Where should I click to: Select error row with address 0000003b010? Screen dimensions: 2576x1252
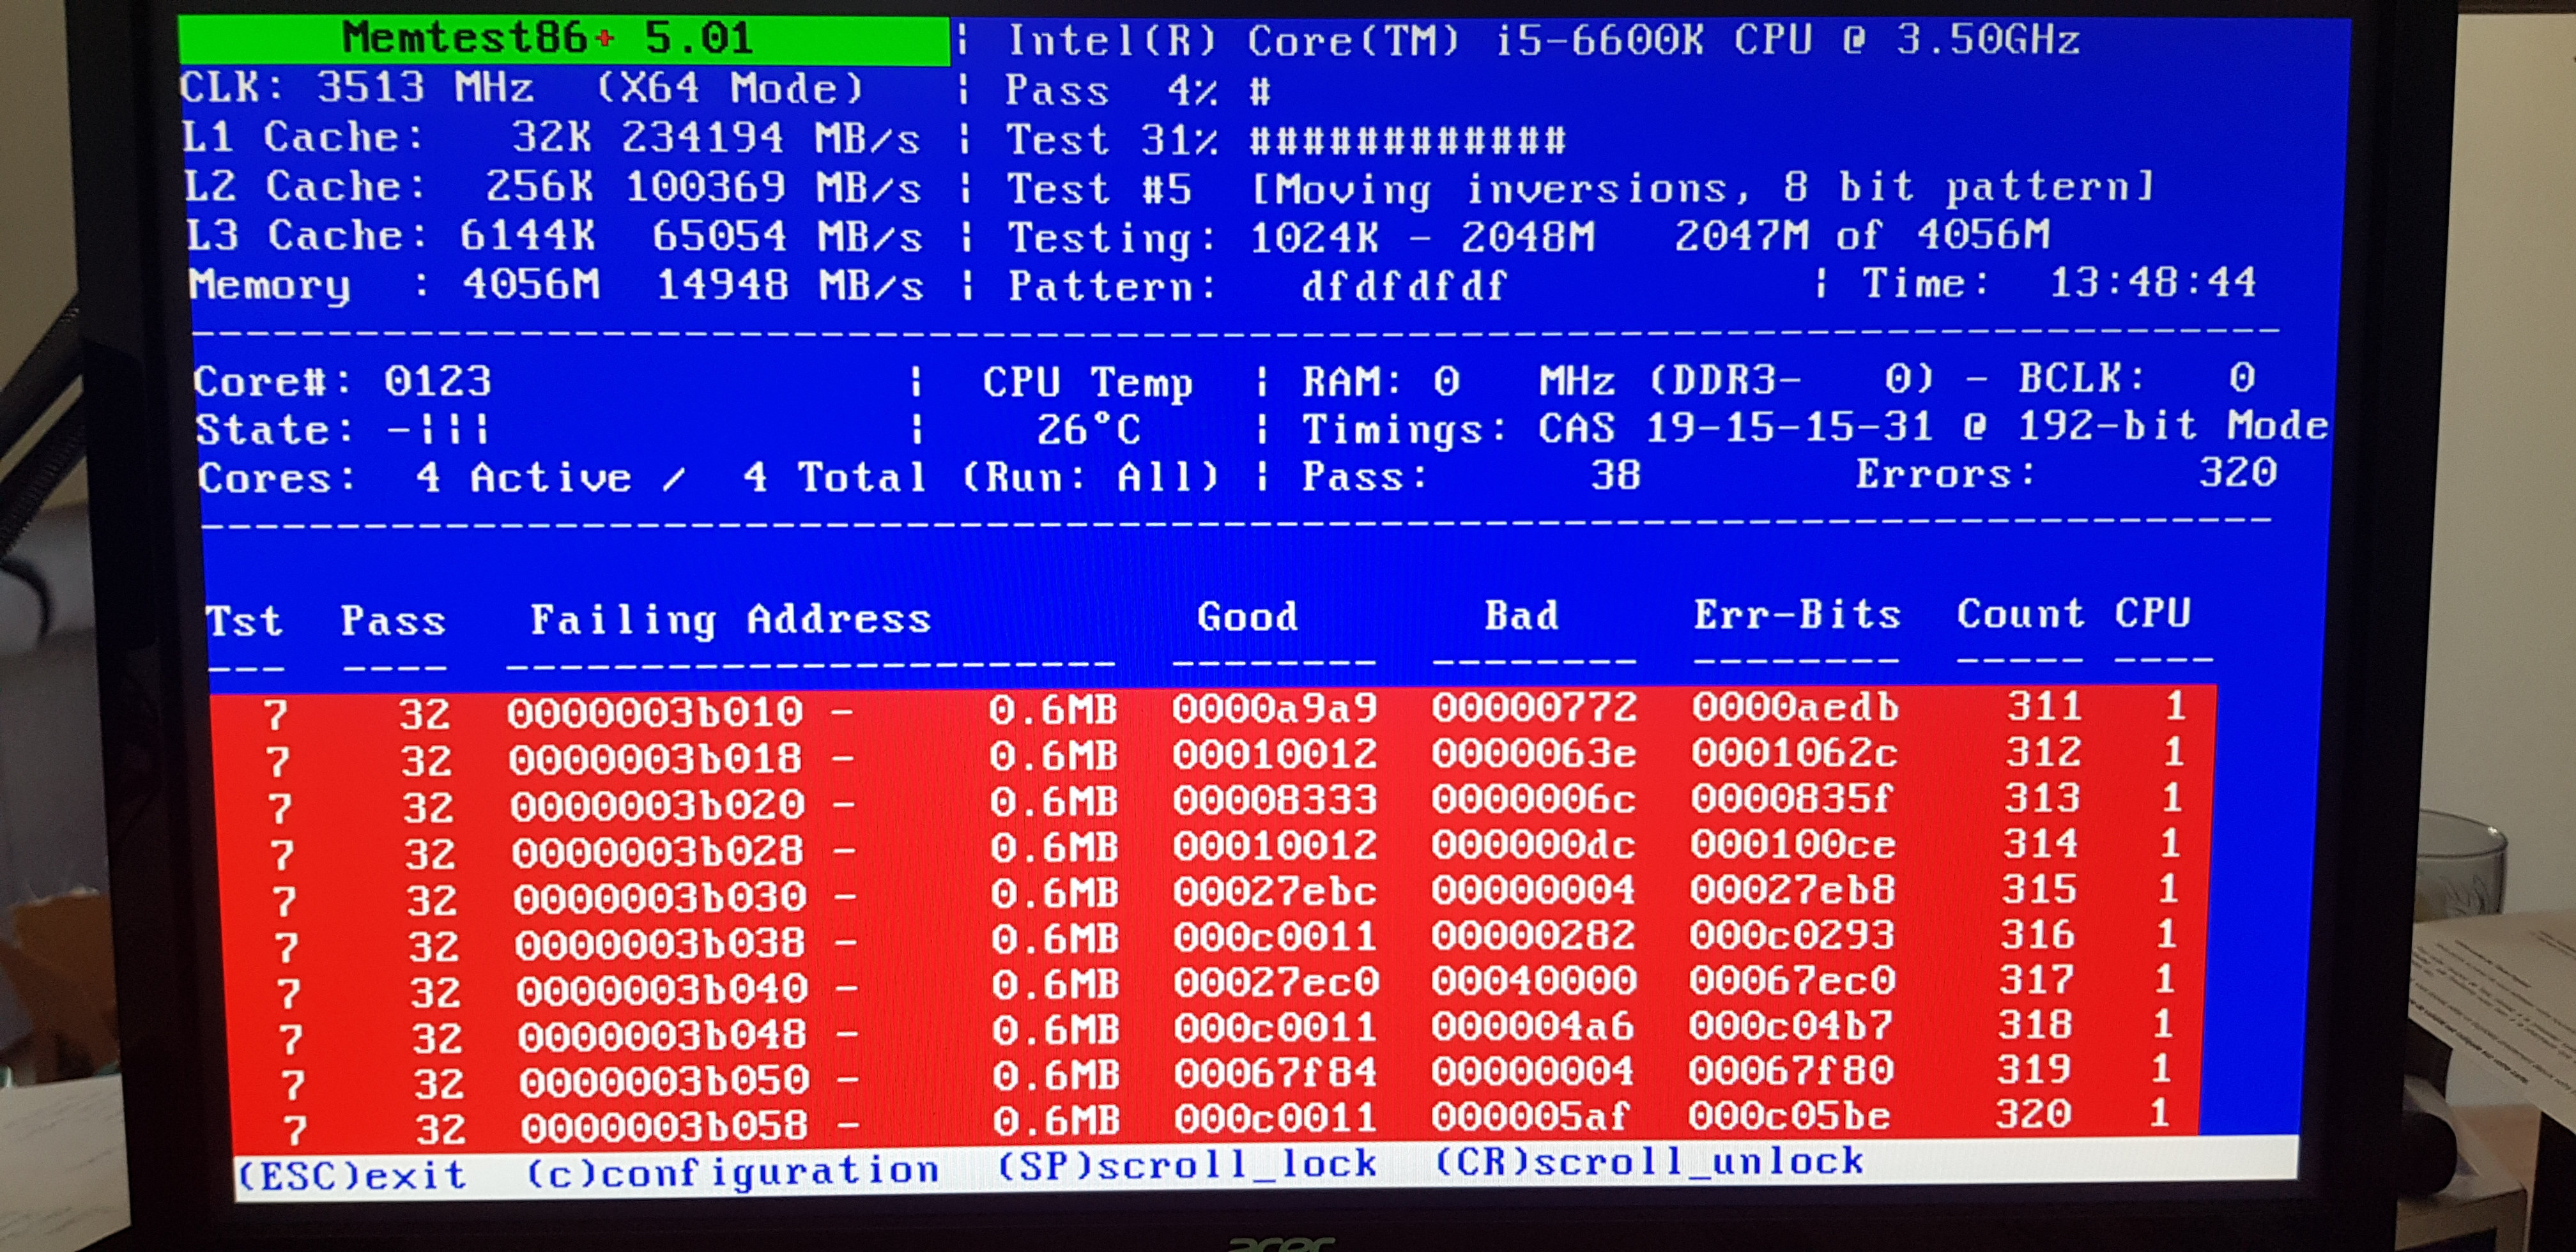[x=655, y=713]
